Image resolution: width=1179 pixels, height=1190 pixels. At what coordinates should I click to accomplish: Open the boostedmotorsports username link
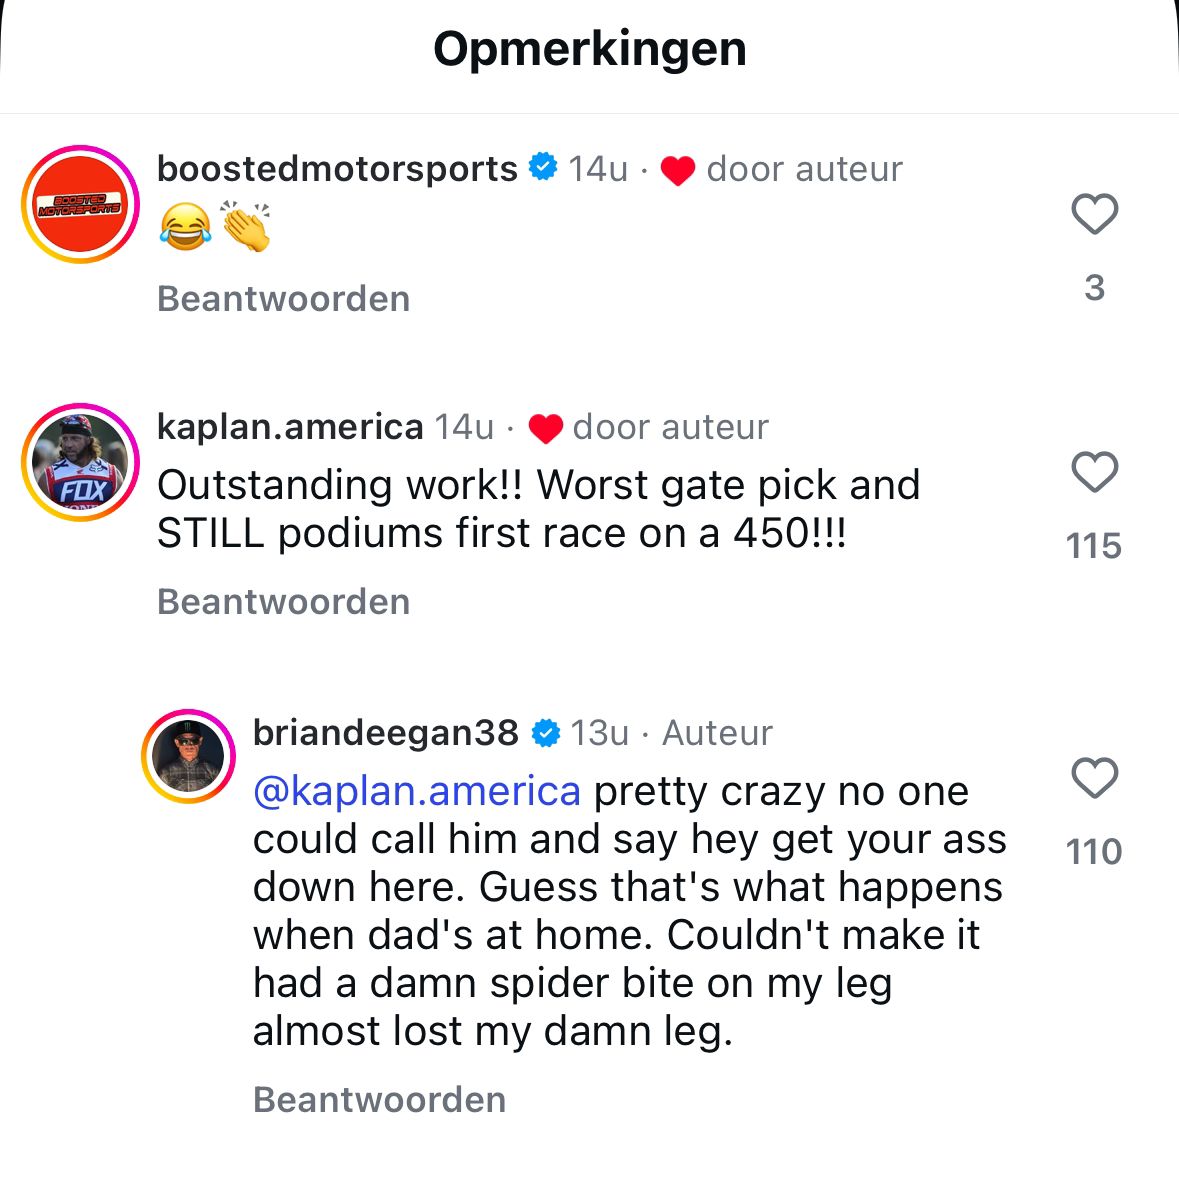tap(337, 169)
